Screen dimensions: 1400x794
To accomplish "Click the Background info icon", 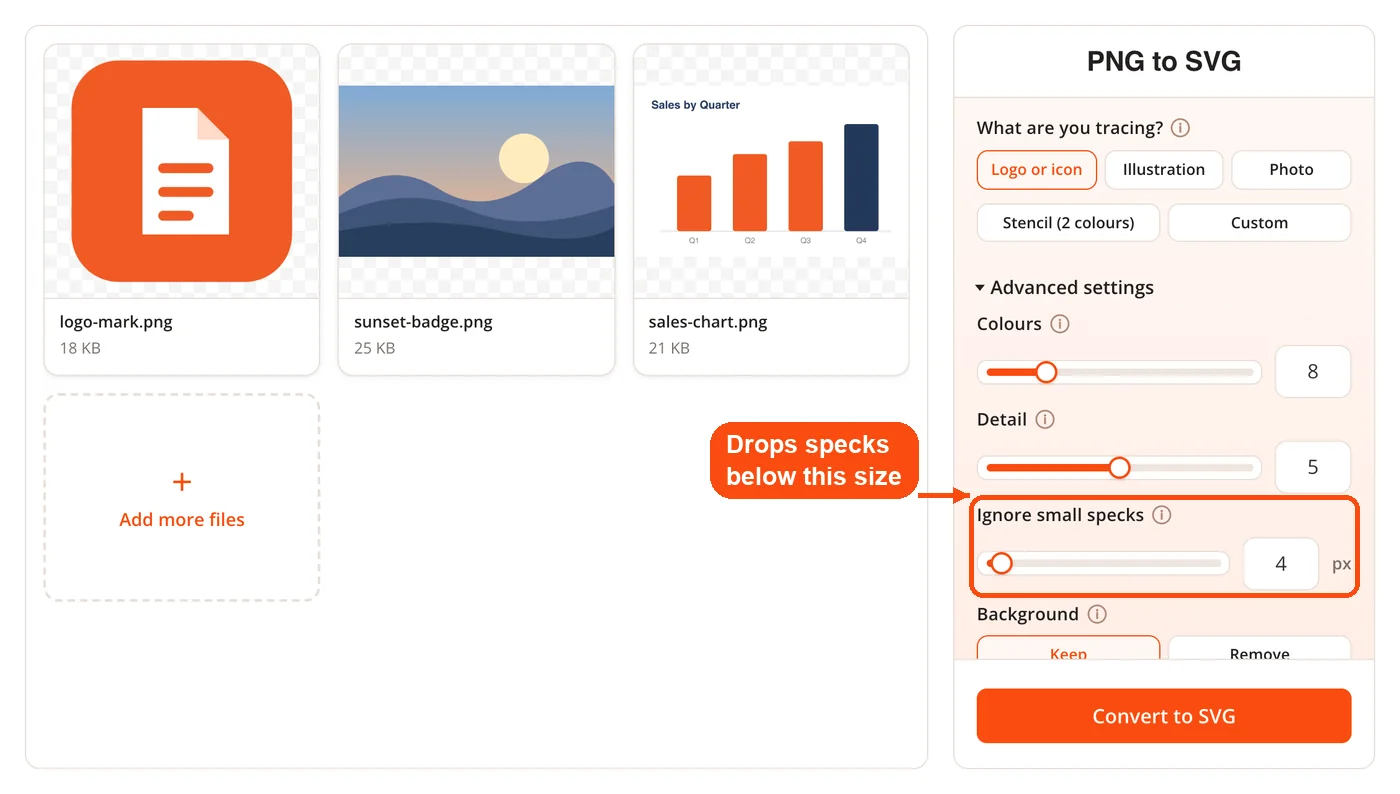I will click(x=1097, y=614).
